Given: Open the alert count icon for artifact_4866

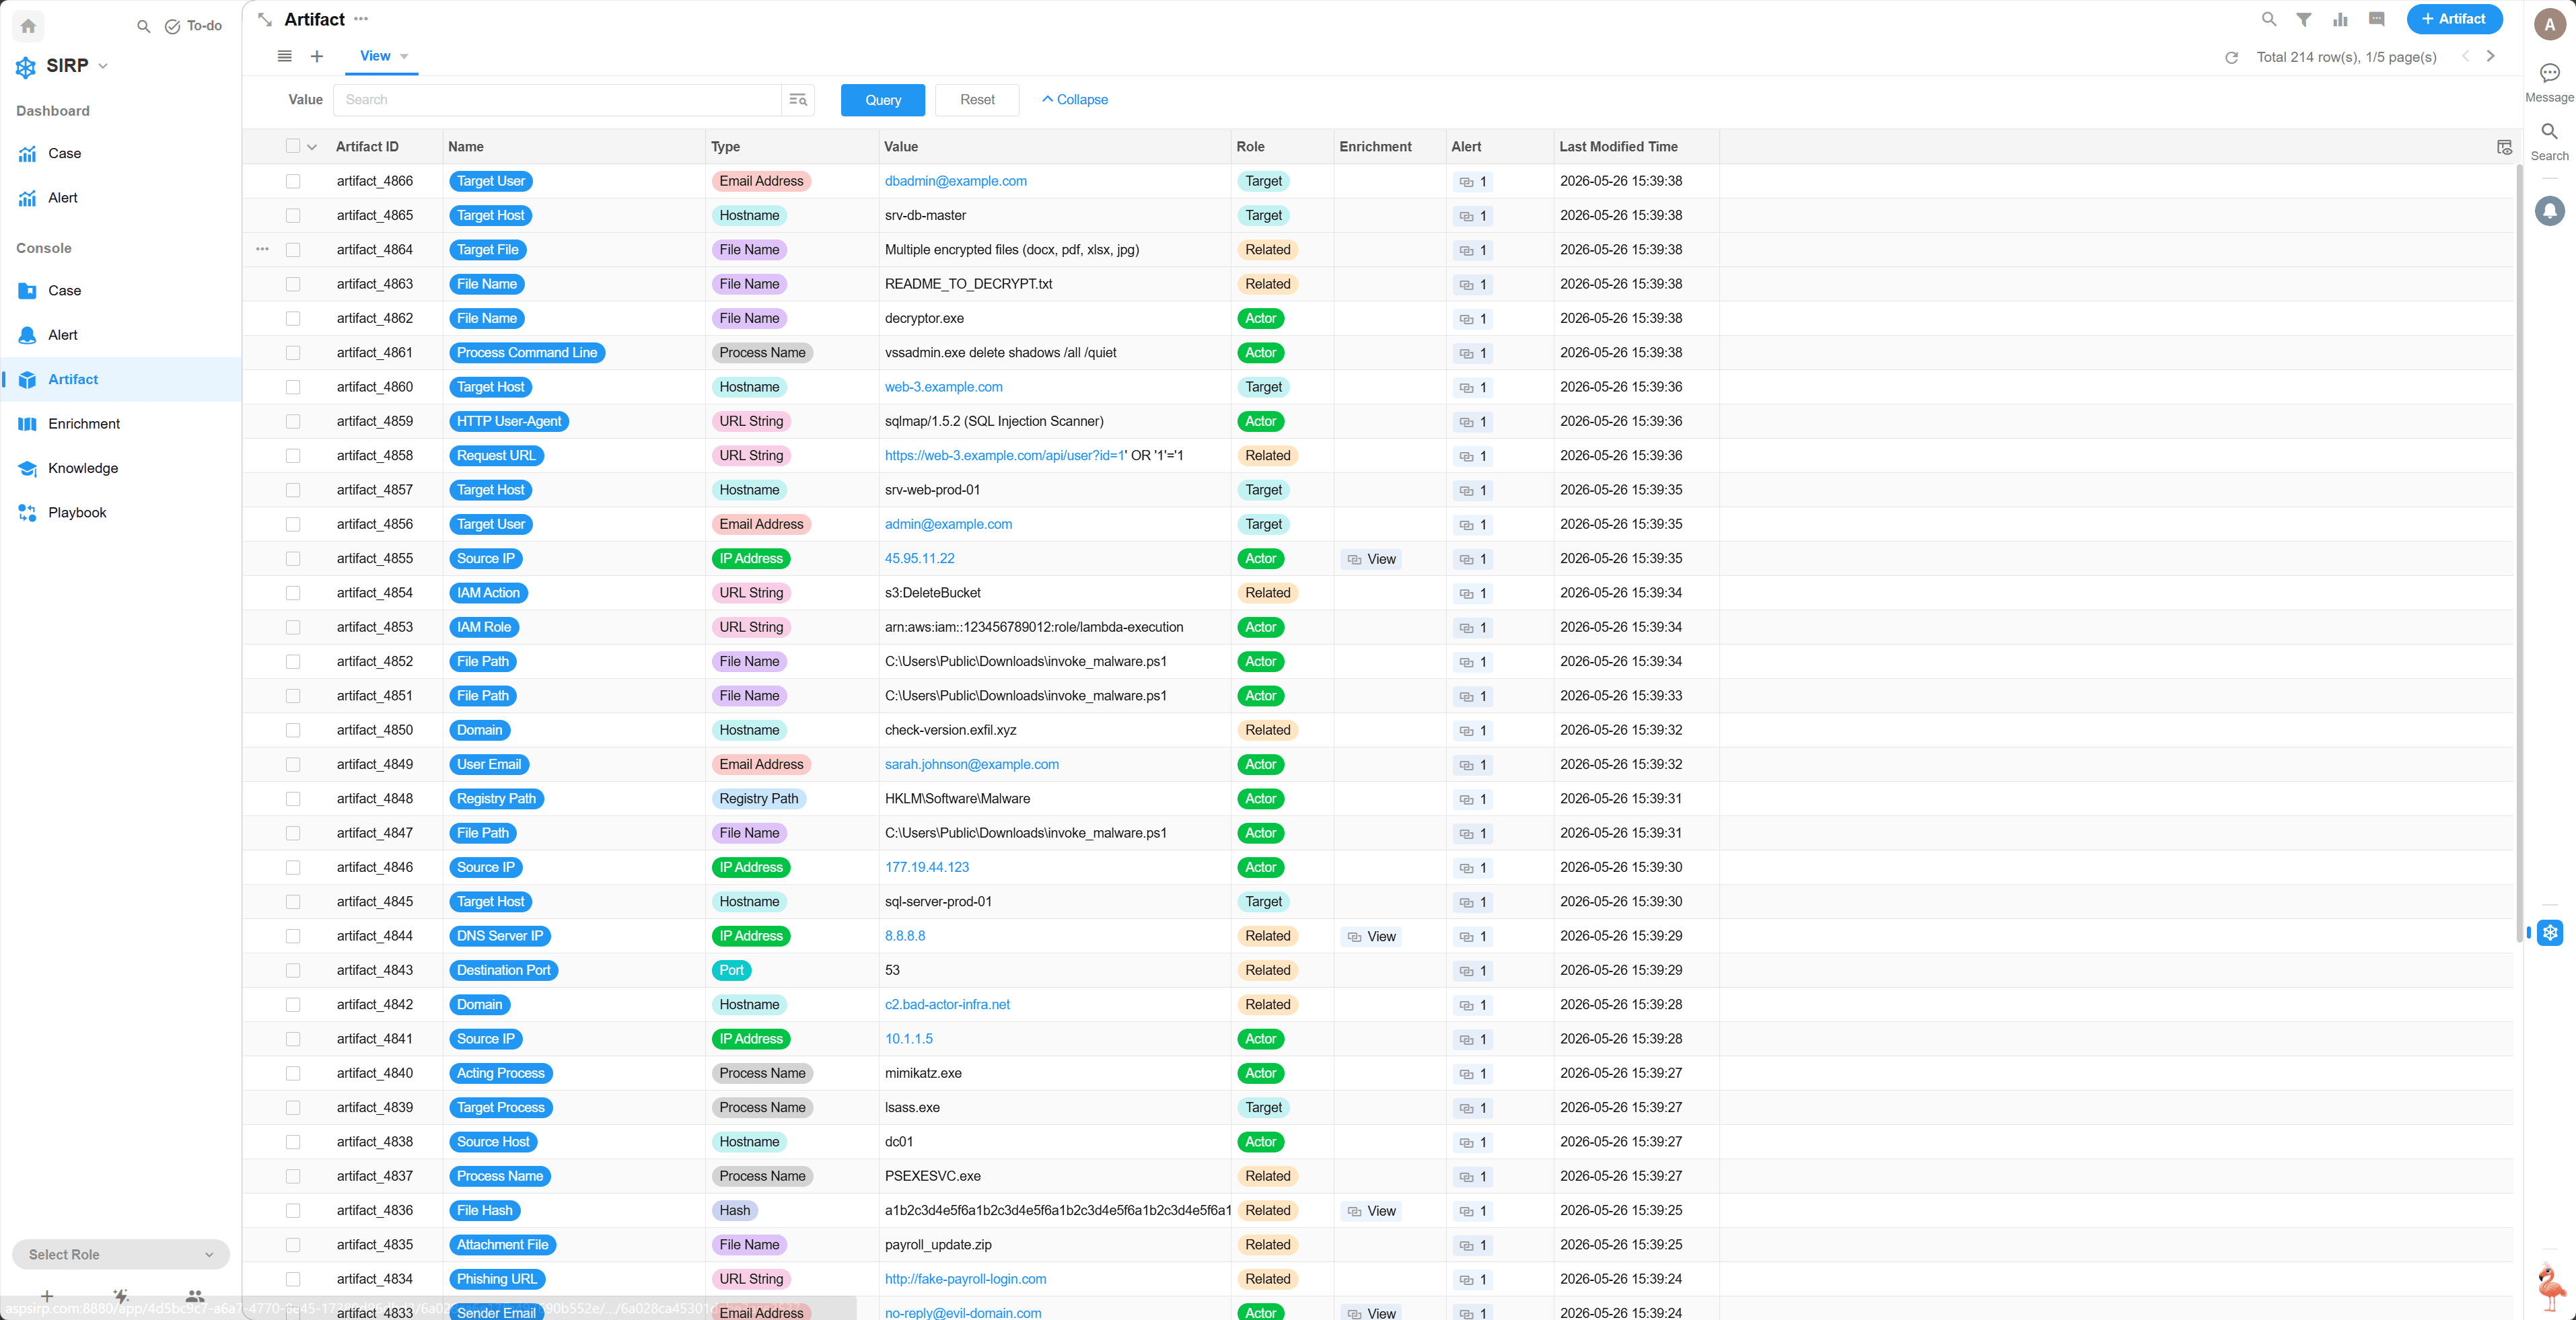Looking at the screenshot, I should [1472, 181].
